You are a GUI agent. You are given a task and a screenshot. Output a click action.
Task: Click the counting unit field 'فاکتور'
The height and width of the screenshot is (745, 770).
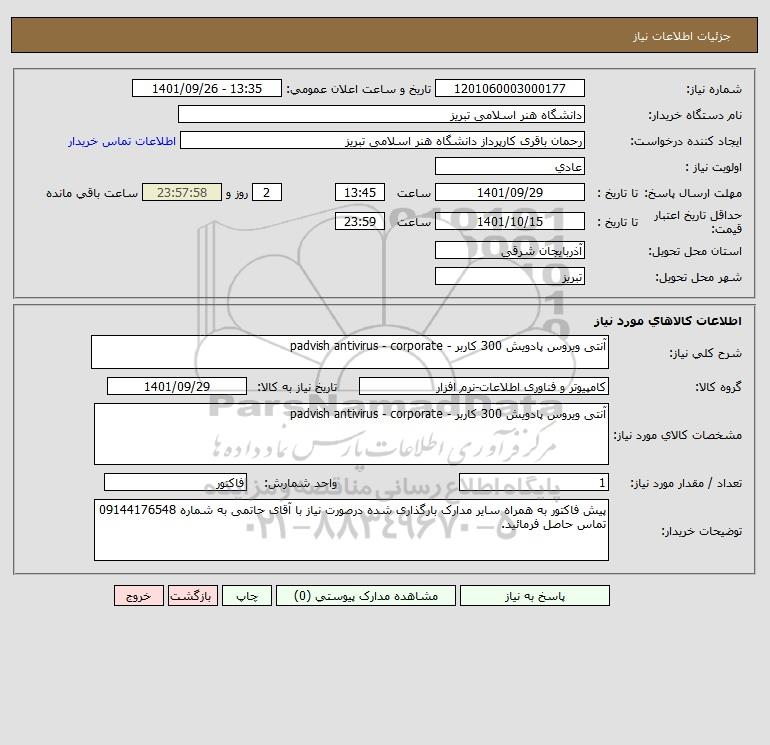175,483
